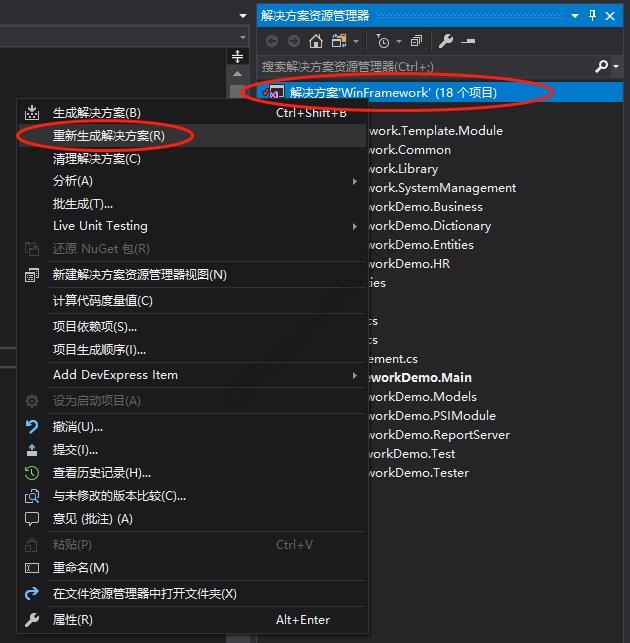Viewport: 630px width, 643px height.
Task: Click 生成解决方案(B) build option
Action: point(97,112)
